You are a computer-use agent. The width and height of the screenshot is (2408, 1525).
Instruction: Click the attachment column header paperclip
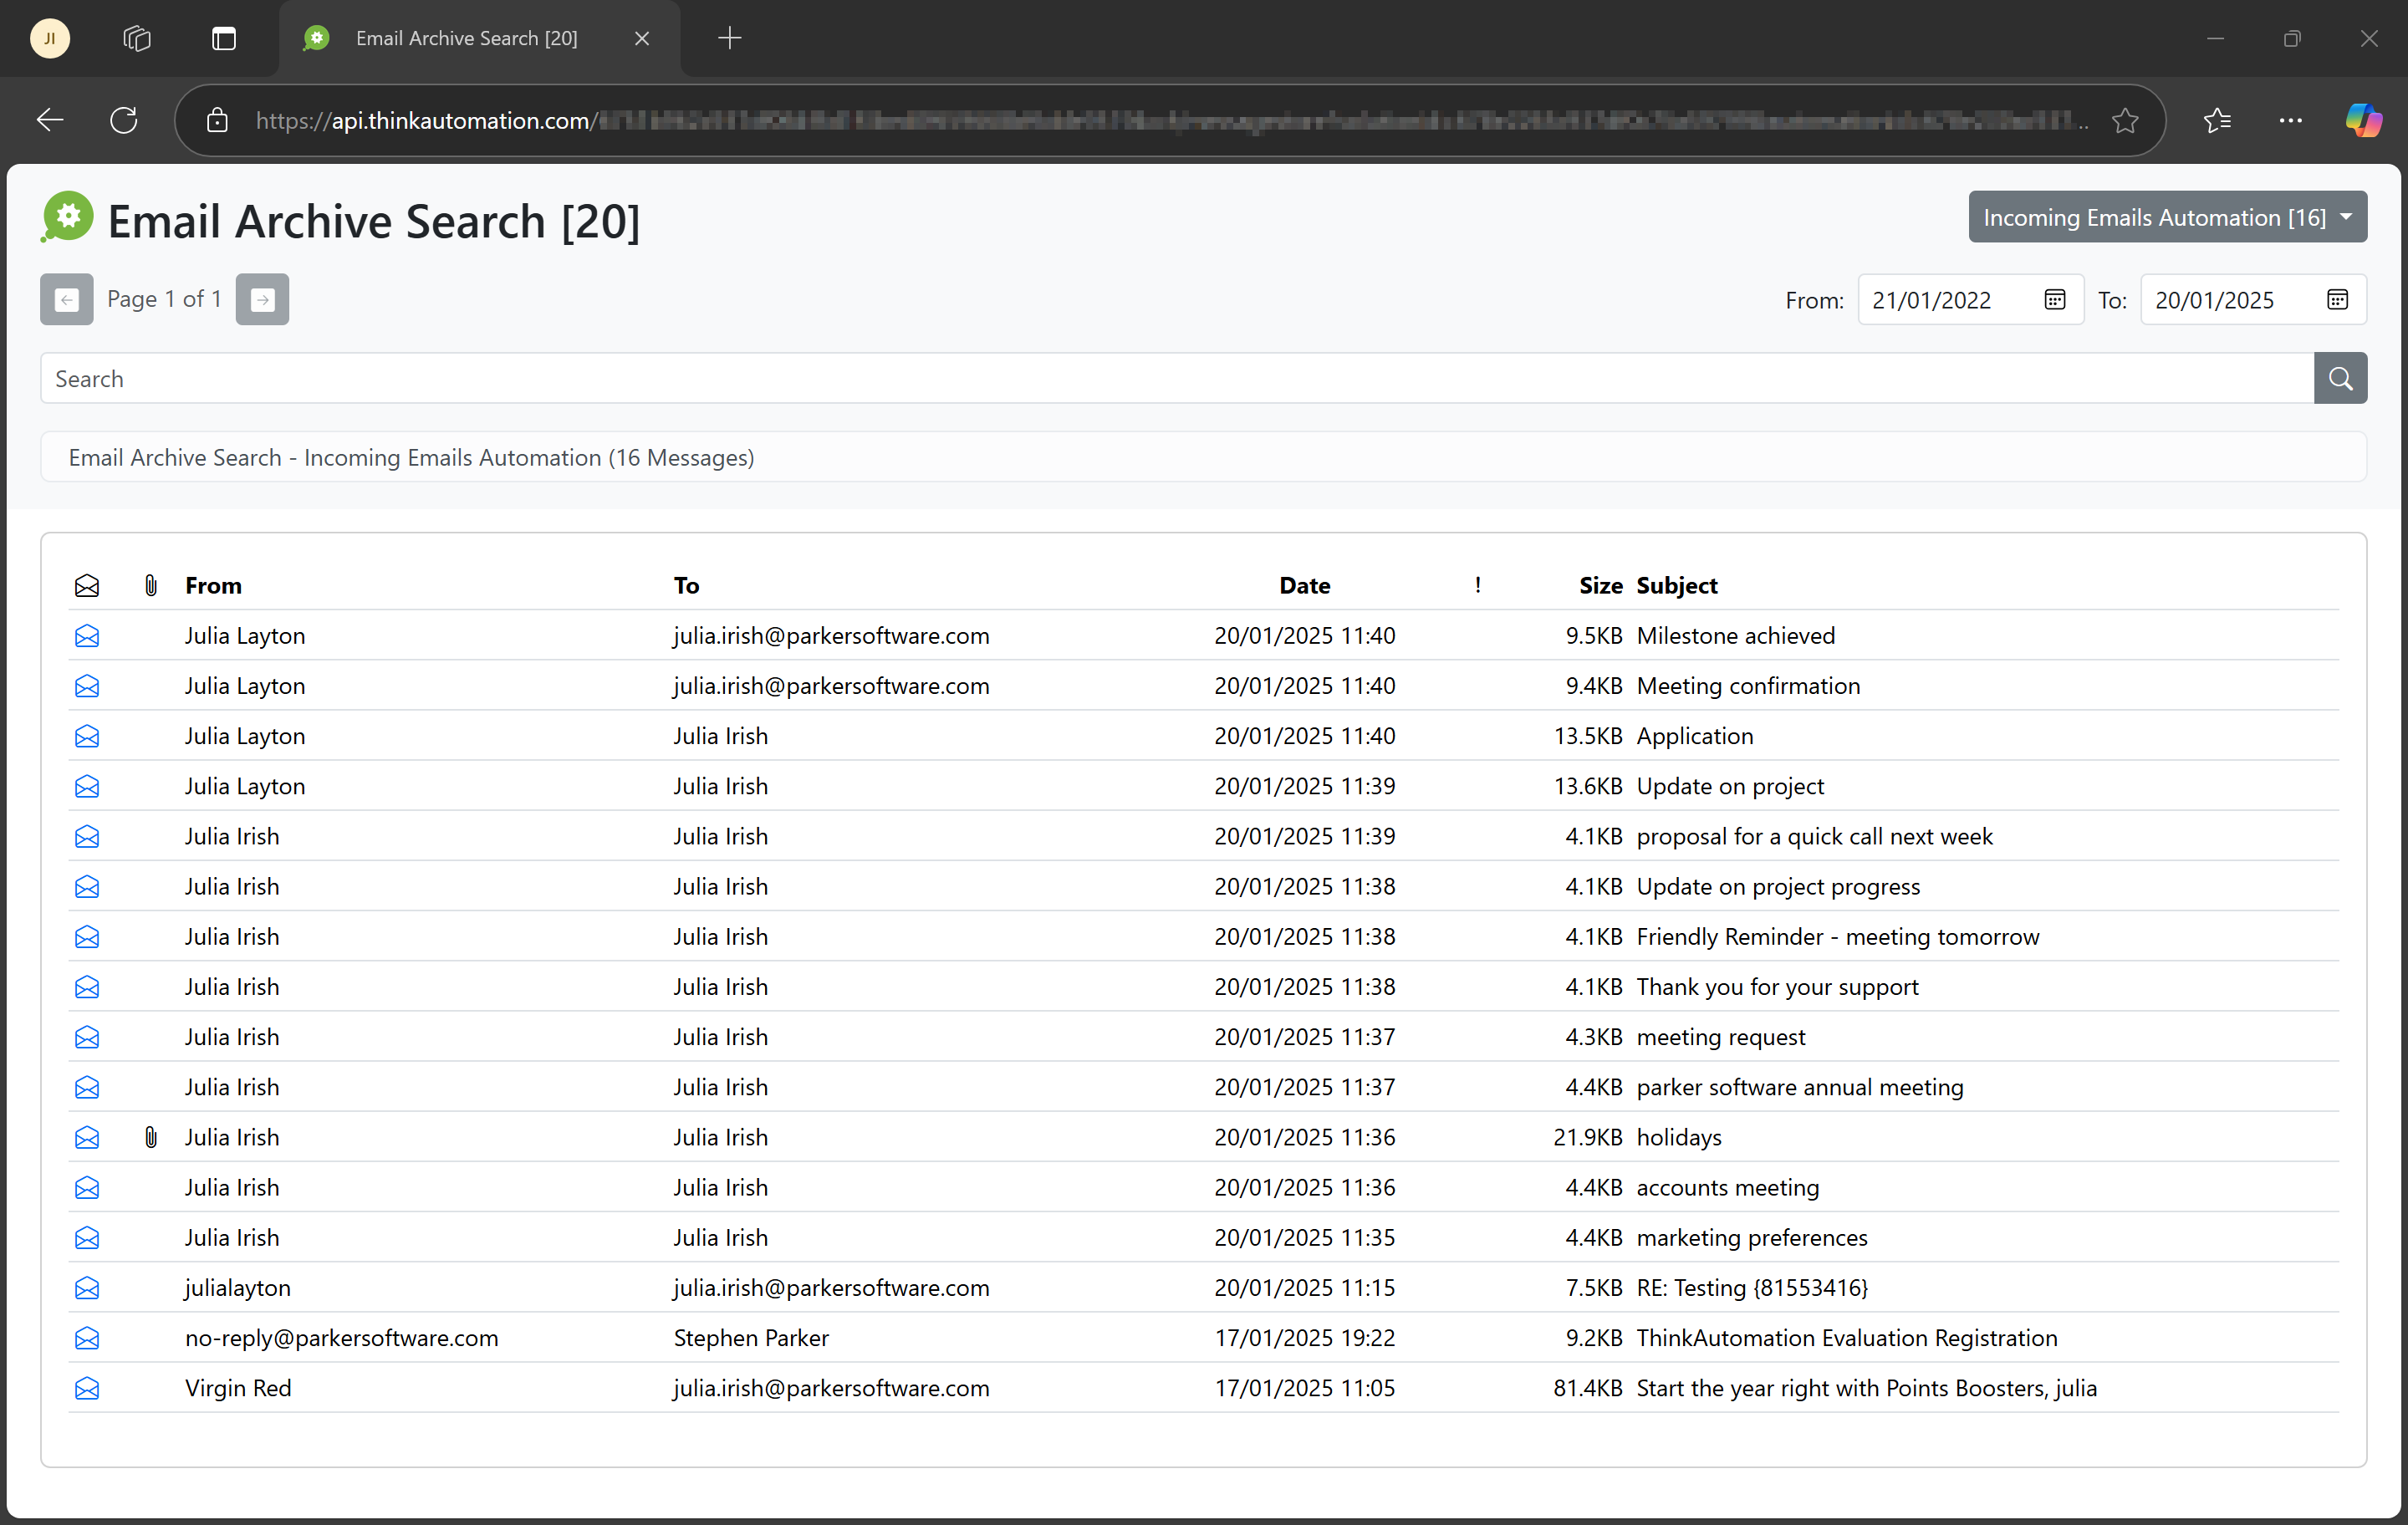[x=150, y=585]
